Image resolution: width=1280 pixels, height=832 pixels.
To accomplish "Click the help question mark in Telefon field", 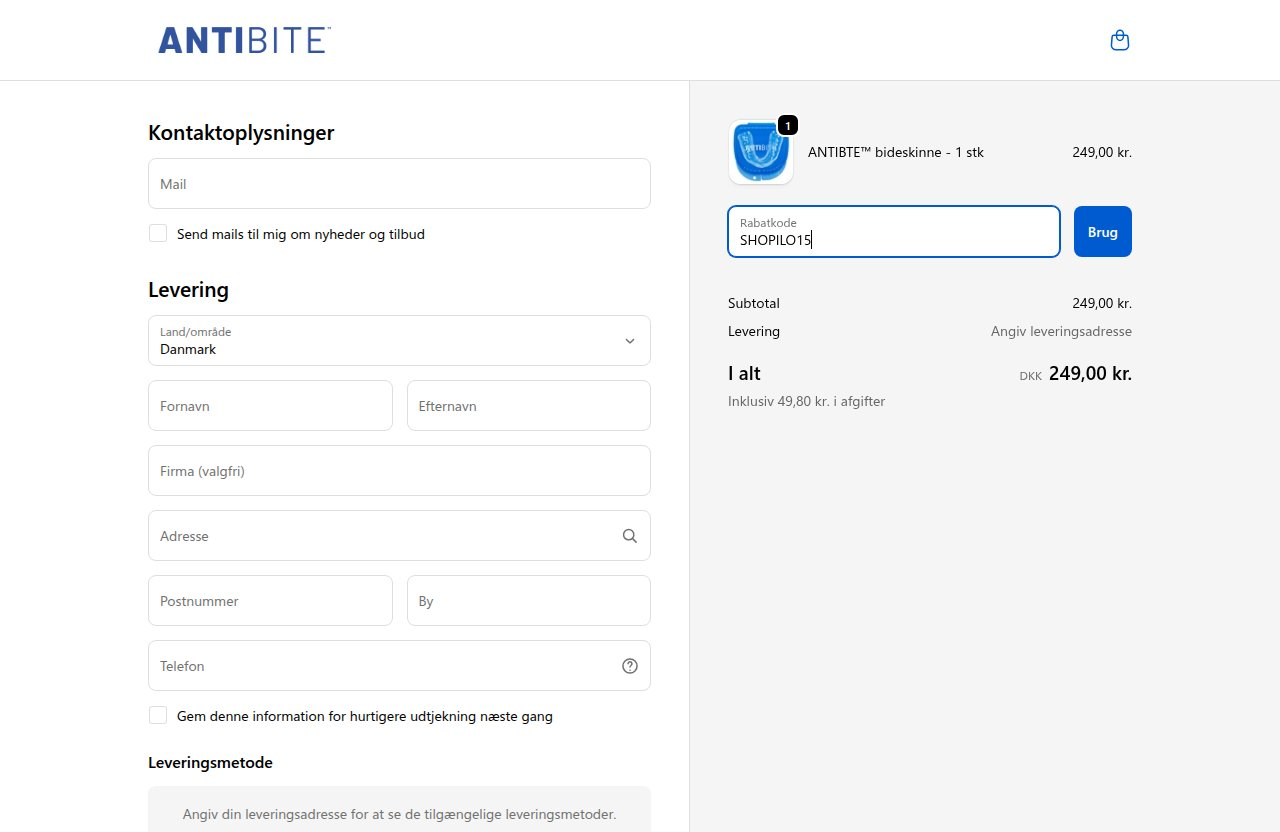I will pyautogui.click(x=630, y=666).
